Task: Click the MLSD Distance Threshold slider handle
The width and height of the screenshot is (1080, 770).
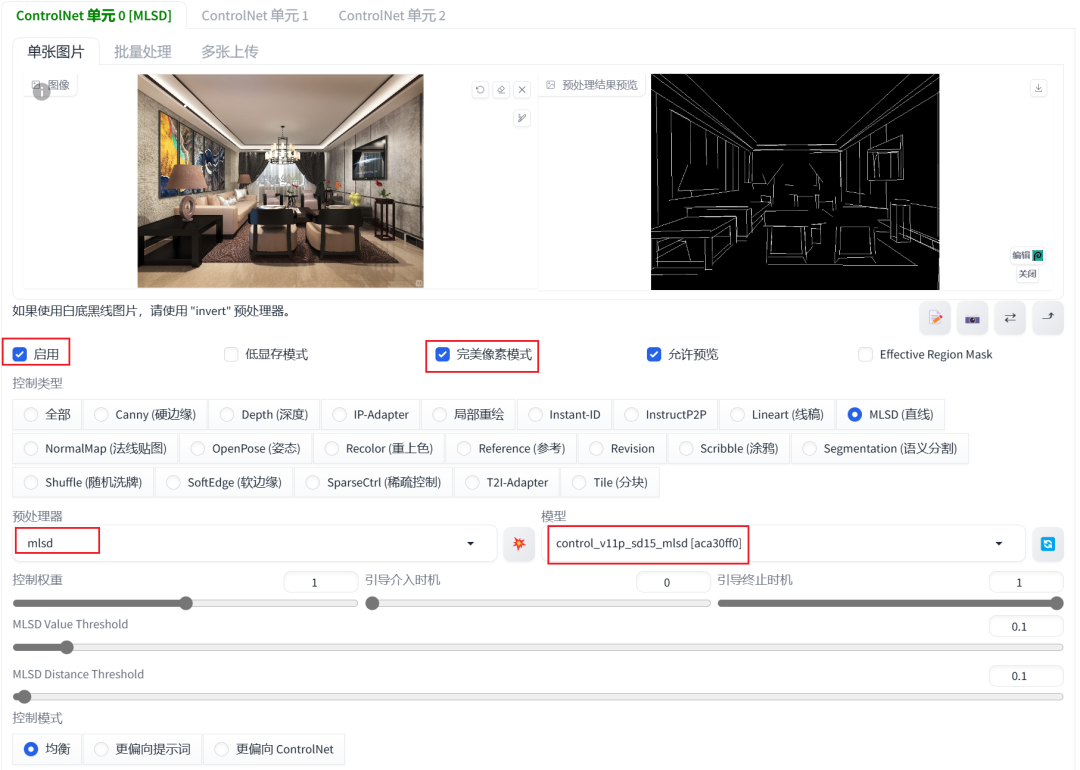Action: coord(23,697)
